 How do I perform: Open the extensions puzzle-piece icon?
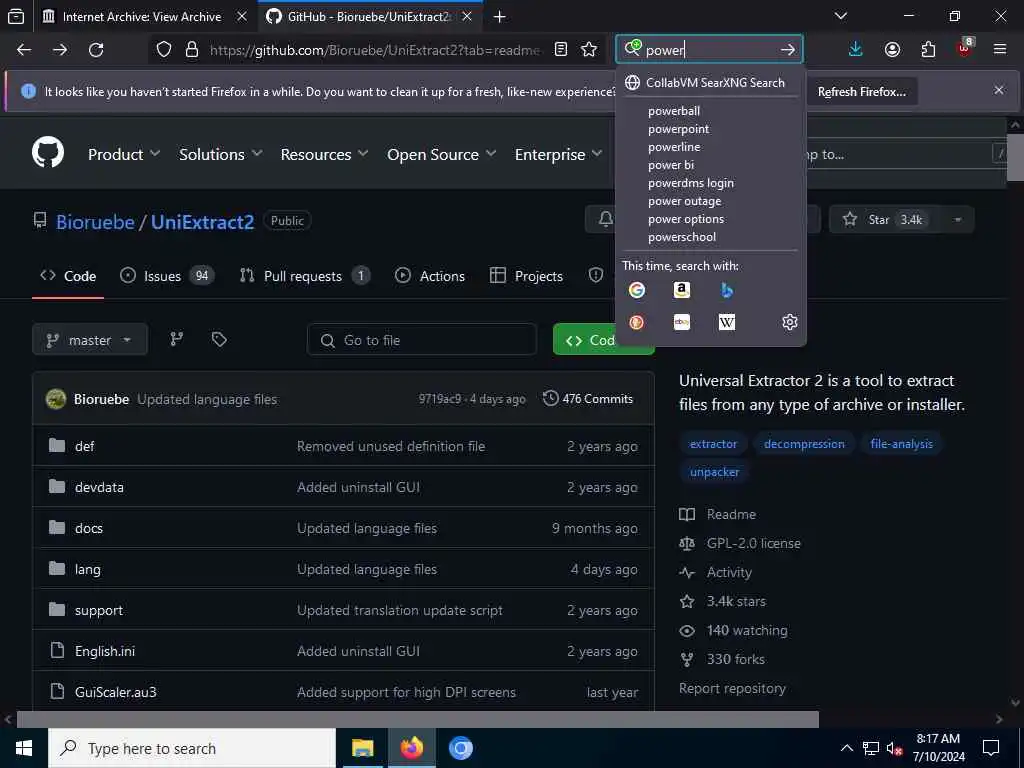[928, 50]
